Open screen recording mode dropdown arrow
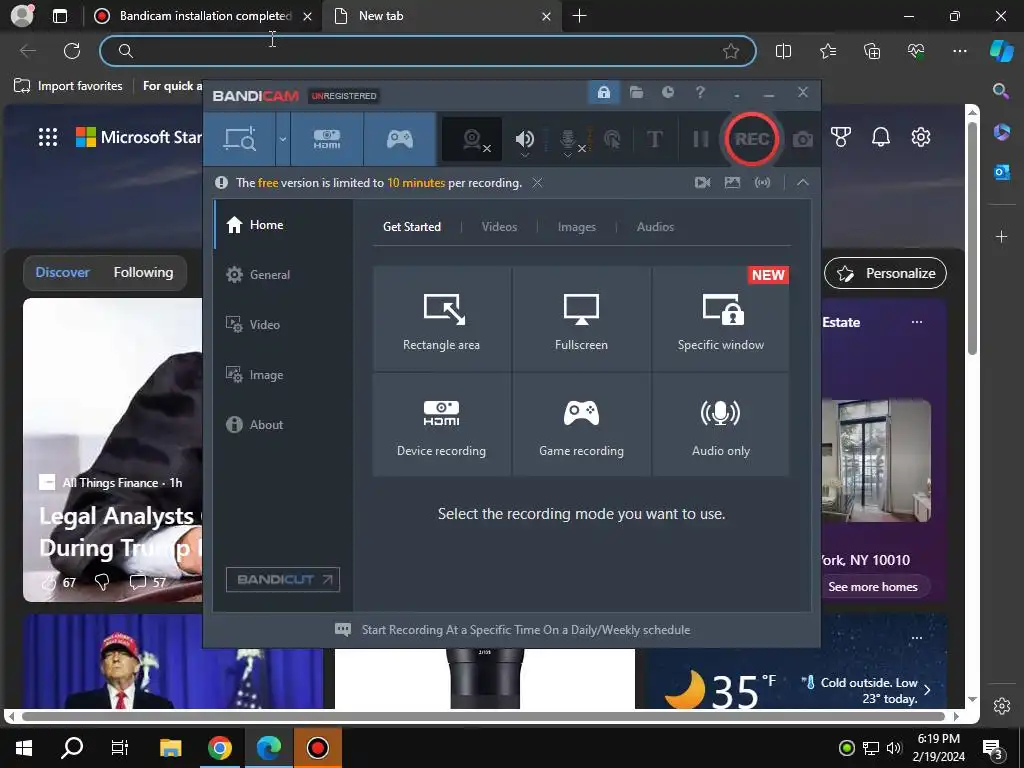This screenshot has height=768, width=1024. coord(283,139)
